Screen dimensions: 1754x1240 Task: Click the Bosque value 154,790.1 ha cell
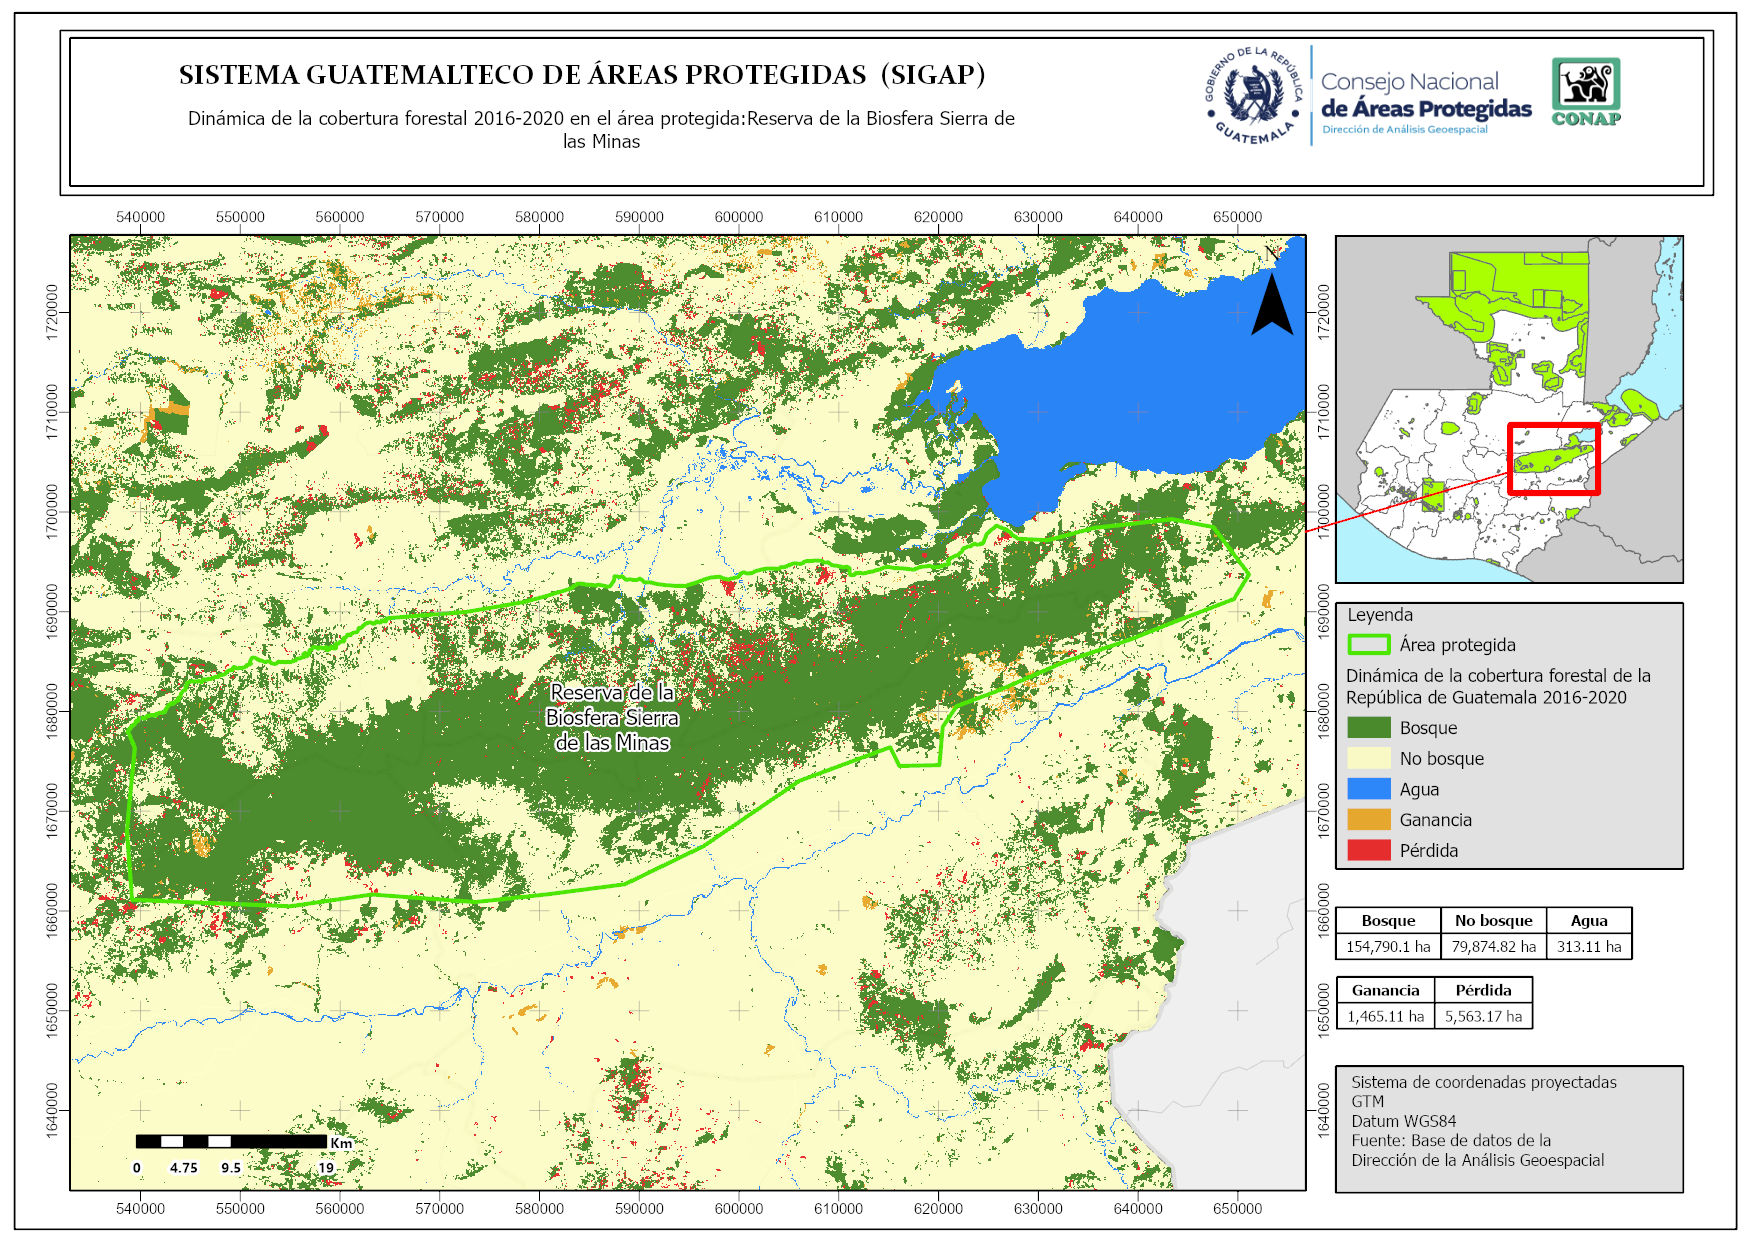1388,946
